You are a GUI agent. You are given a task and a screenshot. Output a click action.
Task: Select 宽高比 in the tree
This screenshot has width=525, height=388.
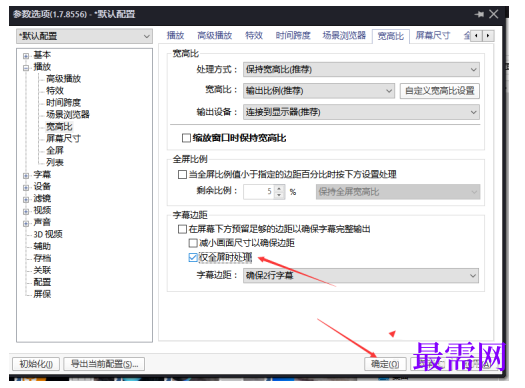tap(59, 127)
